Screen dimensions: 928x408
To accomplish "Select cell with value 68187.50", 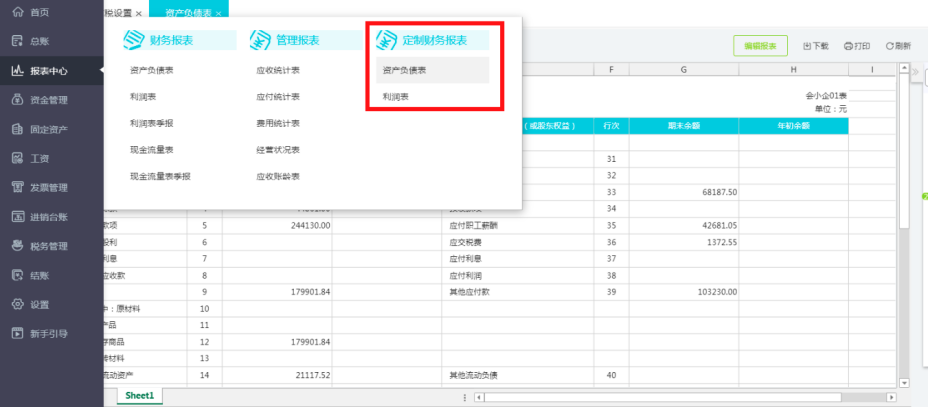I will 684,192.
